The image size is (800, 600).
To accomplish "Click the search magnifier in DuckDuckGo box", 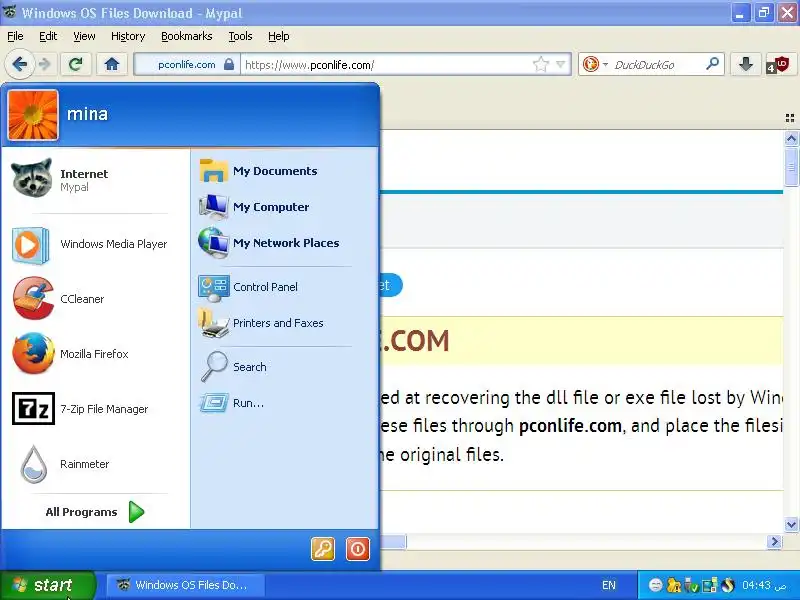I will (x=712, y=64).
